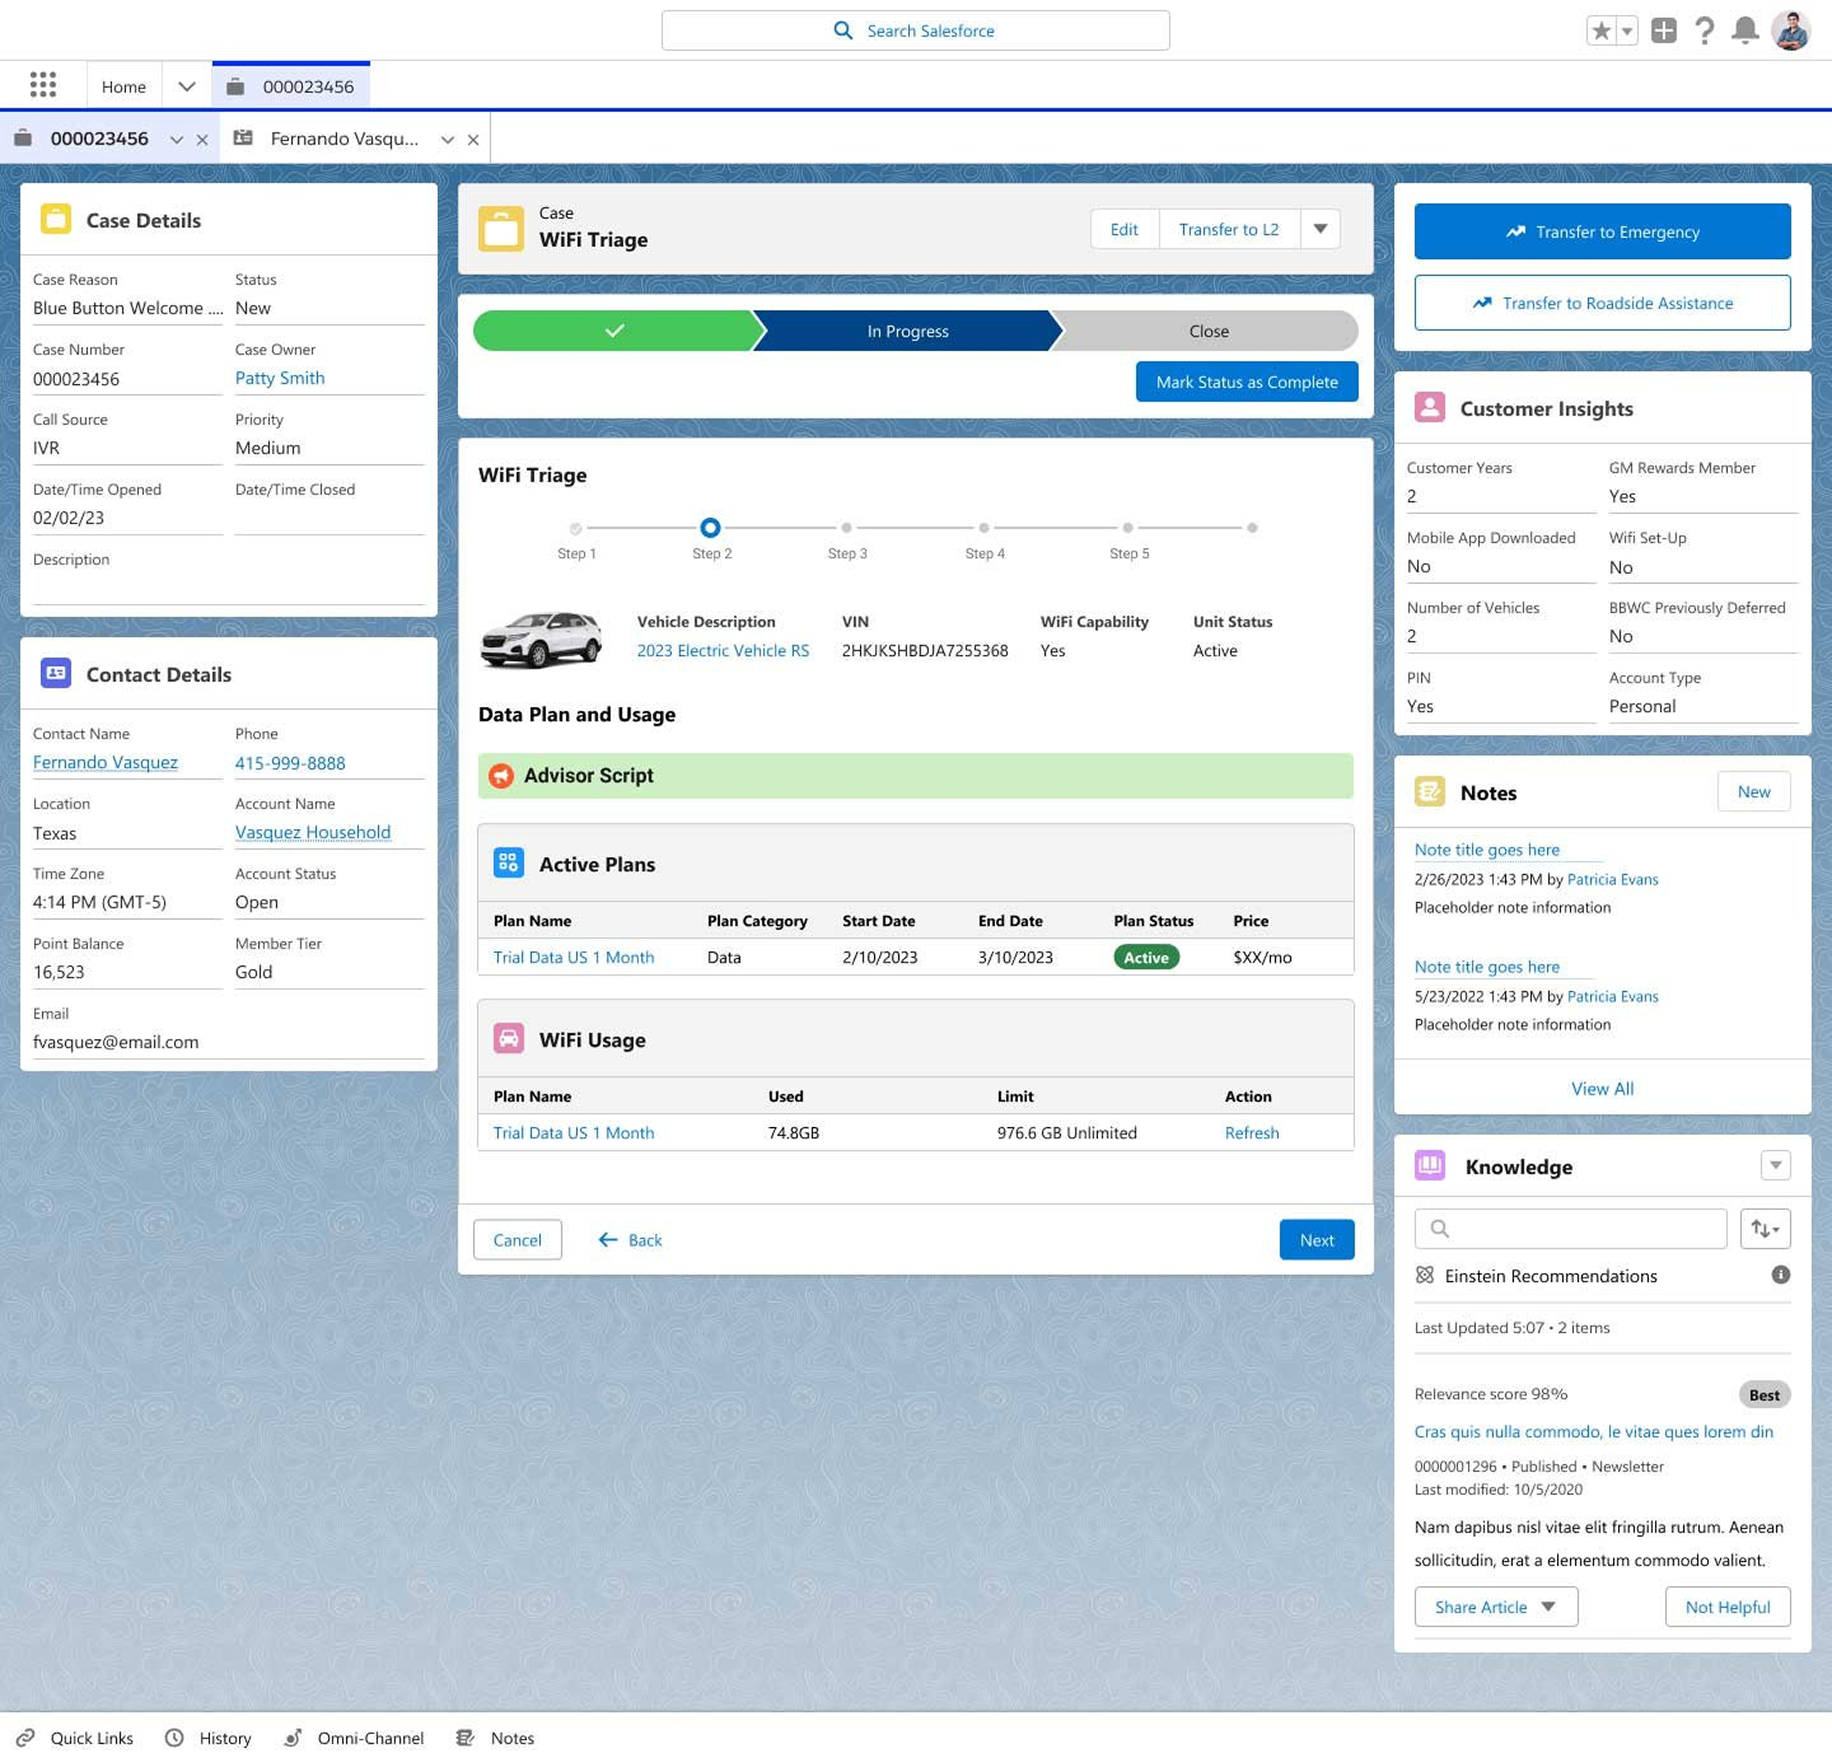Click Transfer to L2 button
Screen dimensions: 1832x1763
pos(1228,229)
